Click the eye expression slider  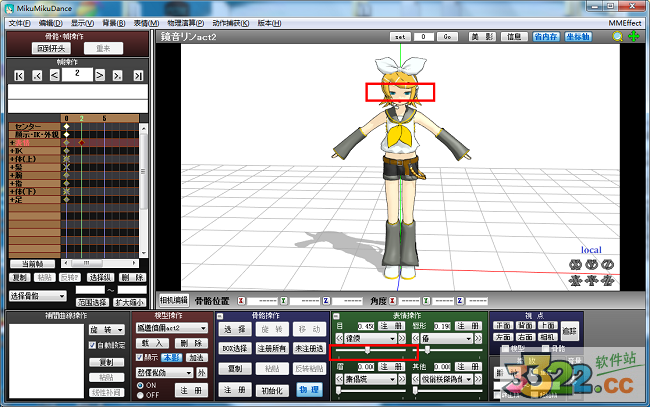tap(370, 350)
